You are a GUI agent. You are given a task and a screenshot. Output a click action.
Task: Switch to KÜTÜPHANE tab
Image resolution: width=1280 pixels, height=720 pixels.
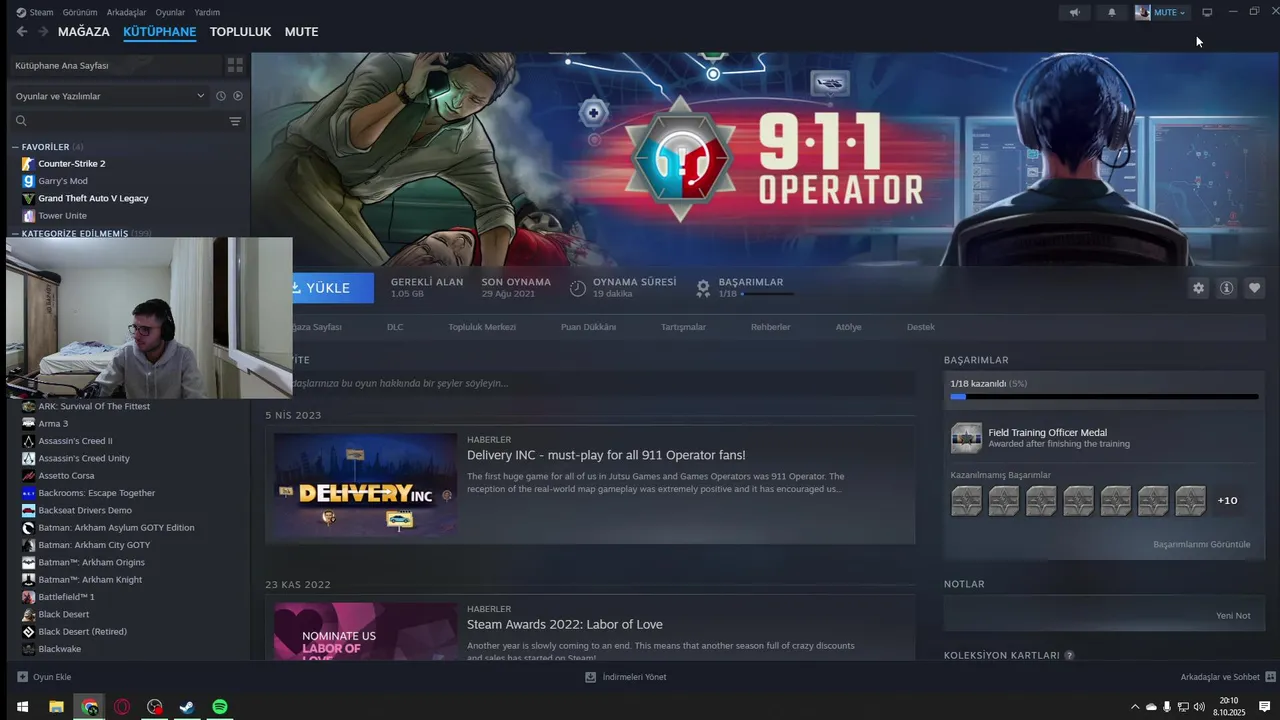159,32
